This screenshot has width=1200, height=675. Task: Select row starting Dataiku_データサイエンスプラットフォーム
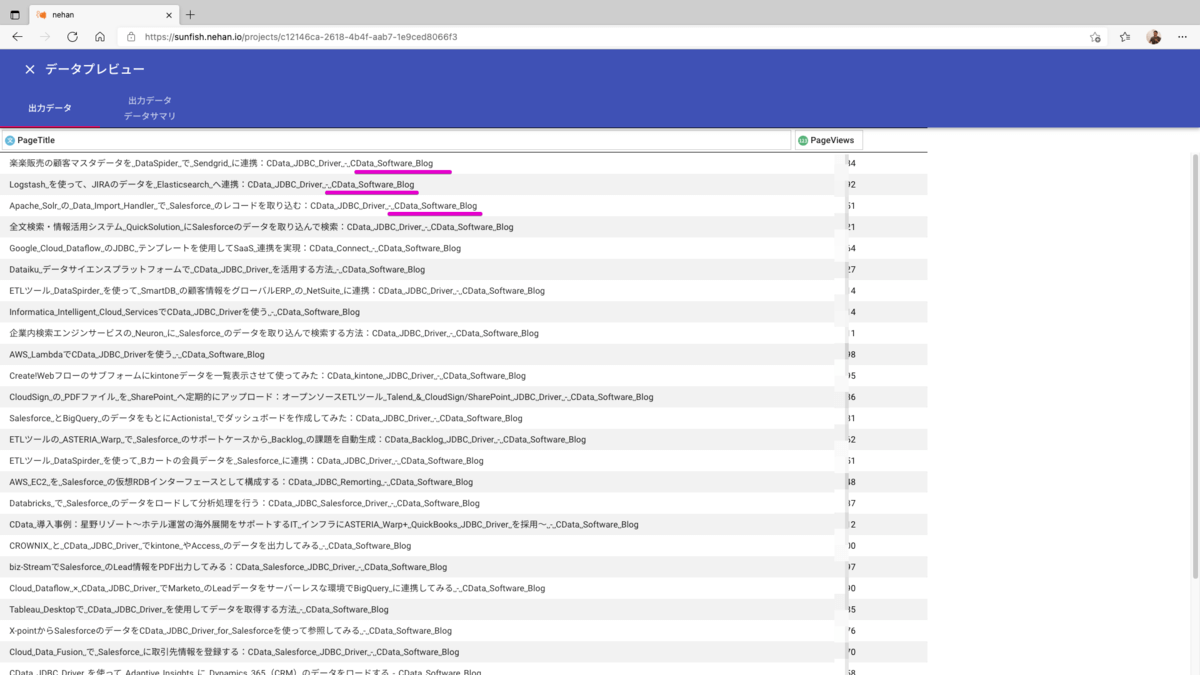coord(464,269)
